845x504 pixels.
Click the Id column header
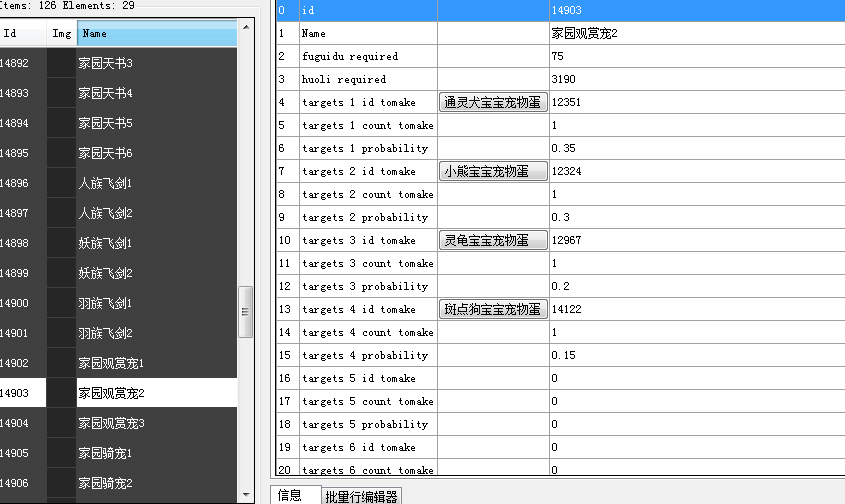[23, 33]
